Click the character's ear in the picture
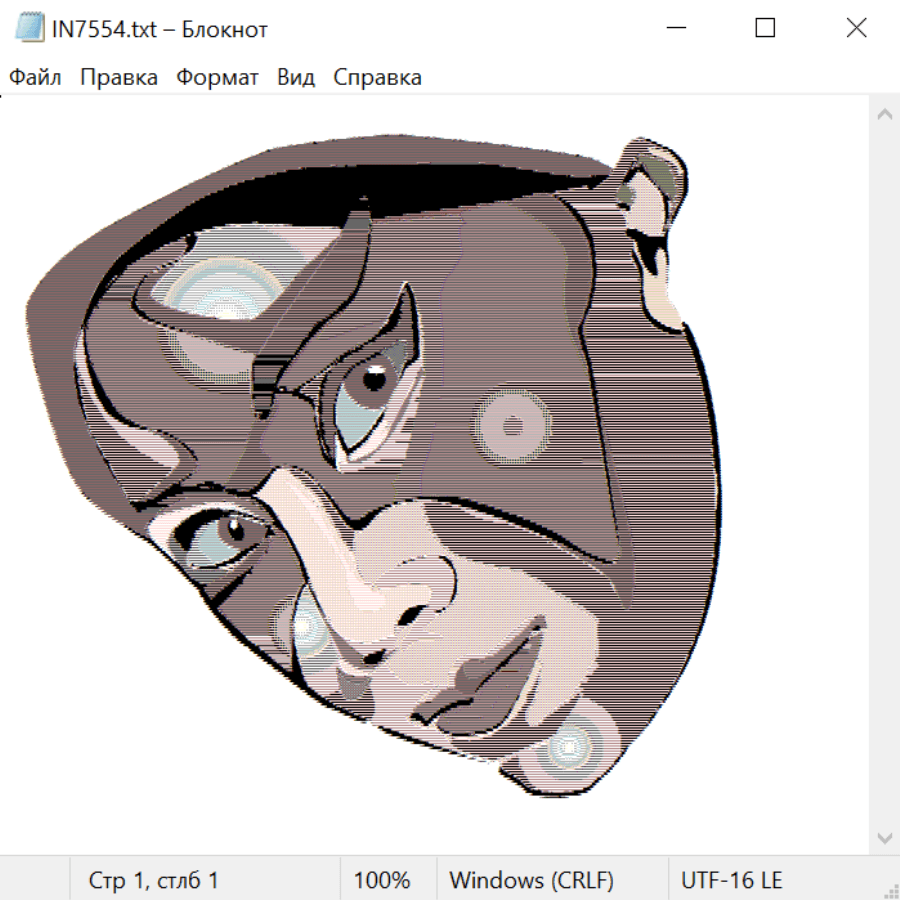The width and height of the screenshot is (900, 900). tap(653, 230)
